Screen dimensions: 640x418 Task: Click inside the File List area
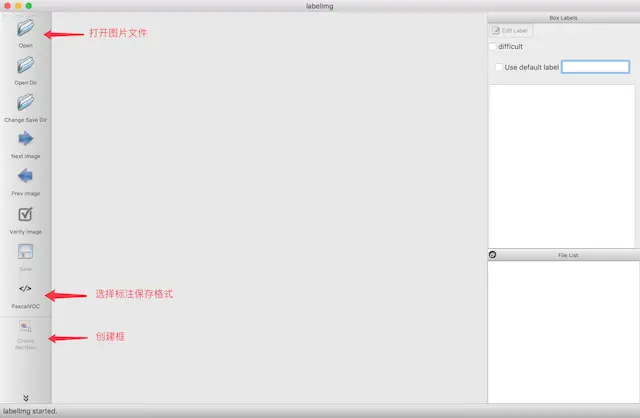coord(563,332)
